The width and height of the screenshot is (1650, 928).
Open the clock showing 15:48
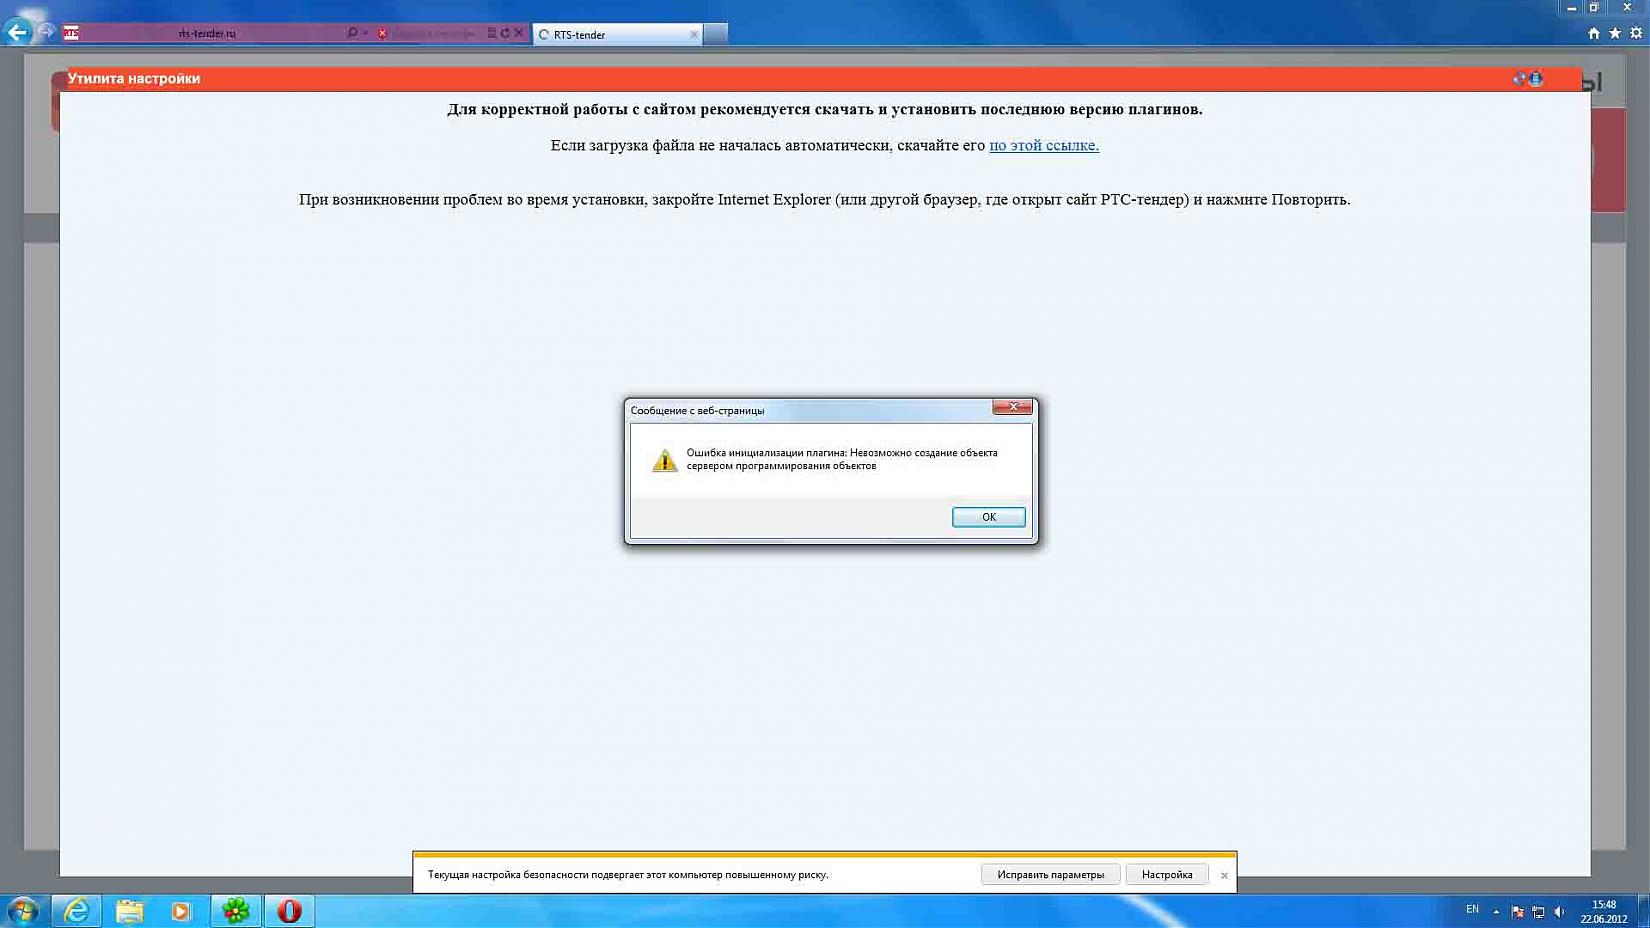pos(1604,911)
